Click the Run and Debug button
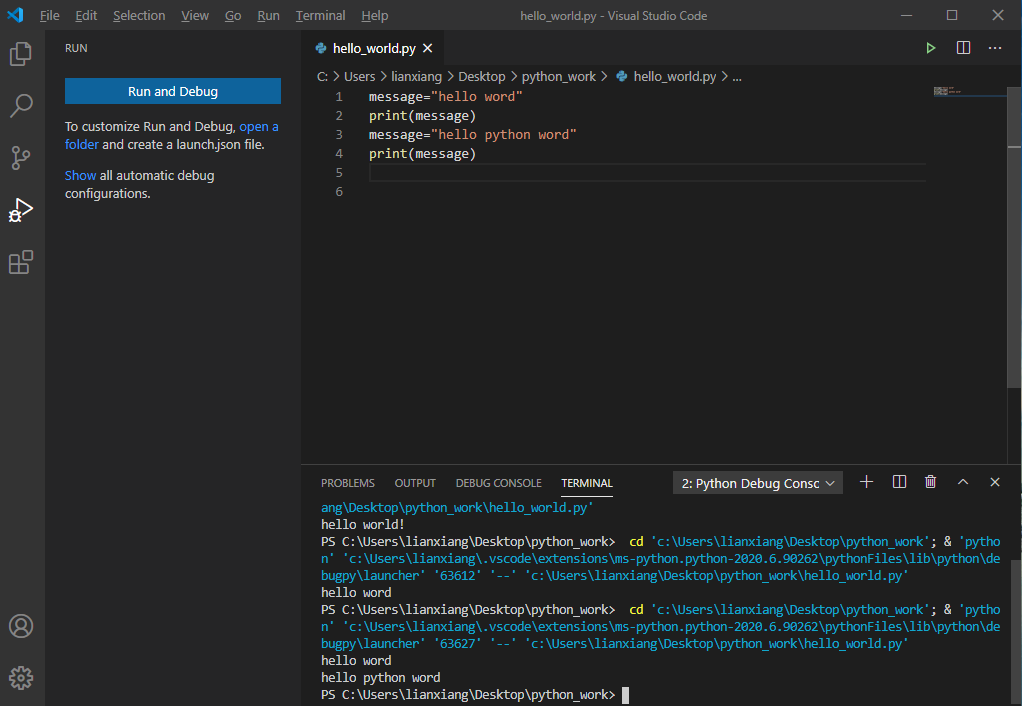This screenshot has width=1022, height=706. pos(173,91)
